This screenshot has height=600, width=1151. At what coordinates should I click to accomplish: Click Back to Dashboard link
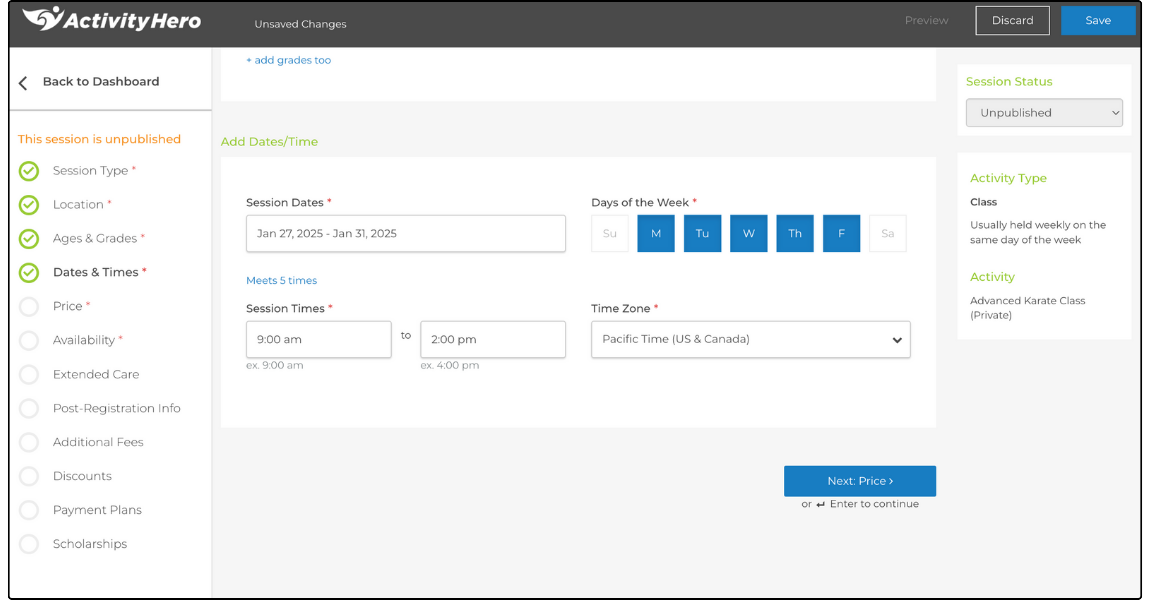[101, 82]
